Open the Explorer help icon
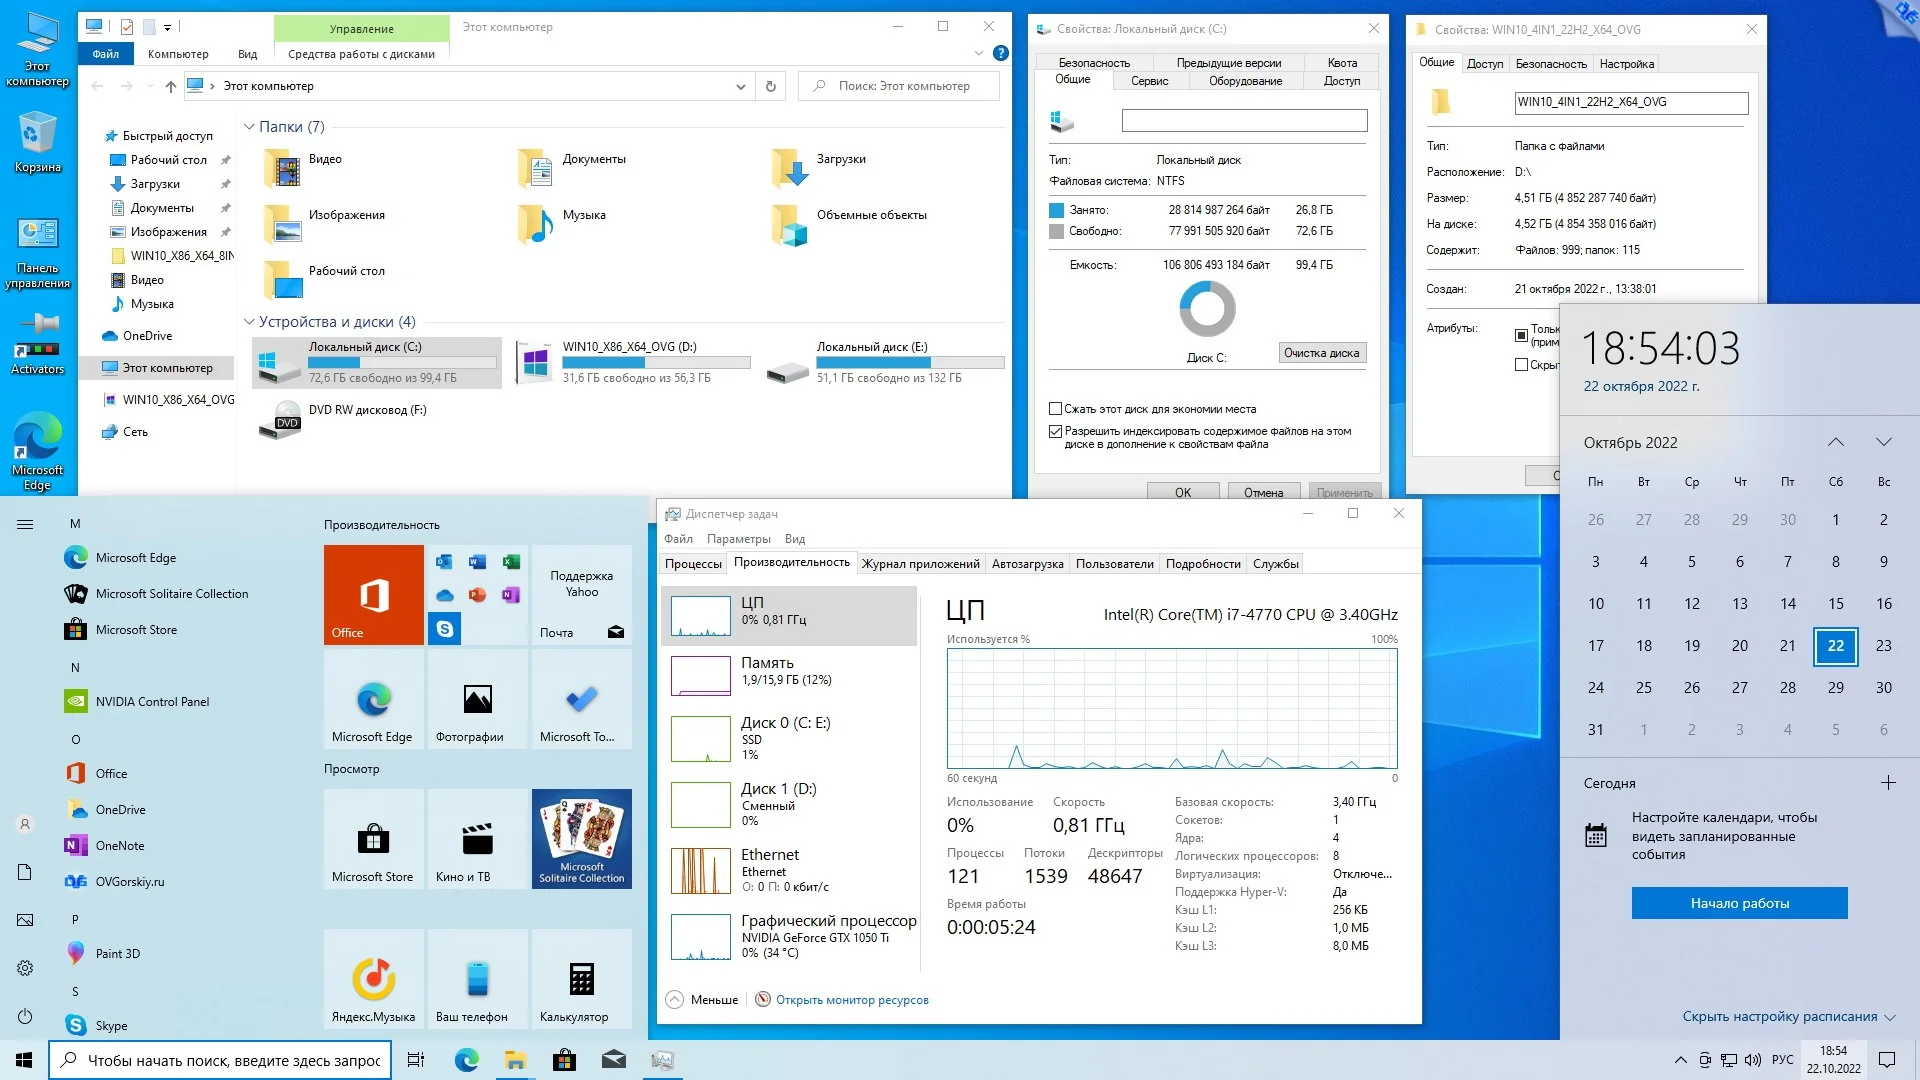This screenshot has width=1920, height=1080. [1000, 53]
